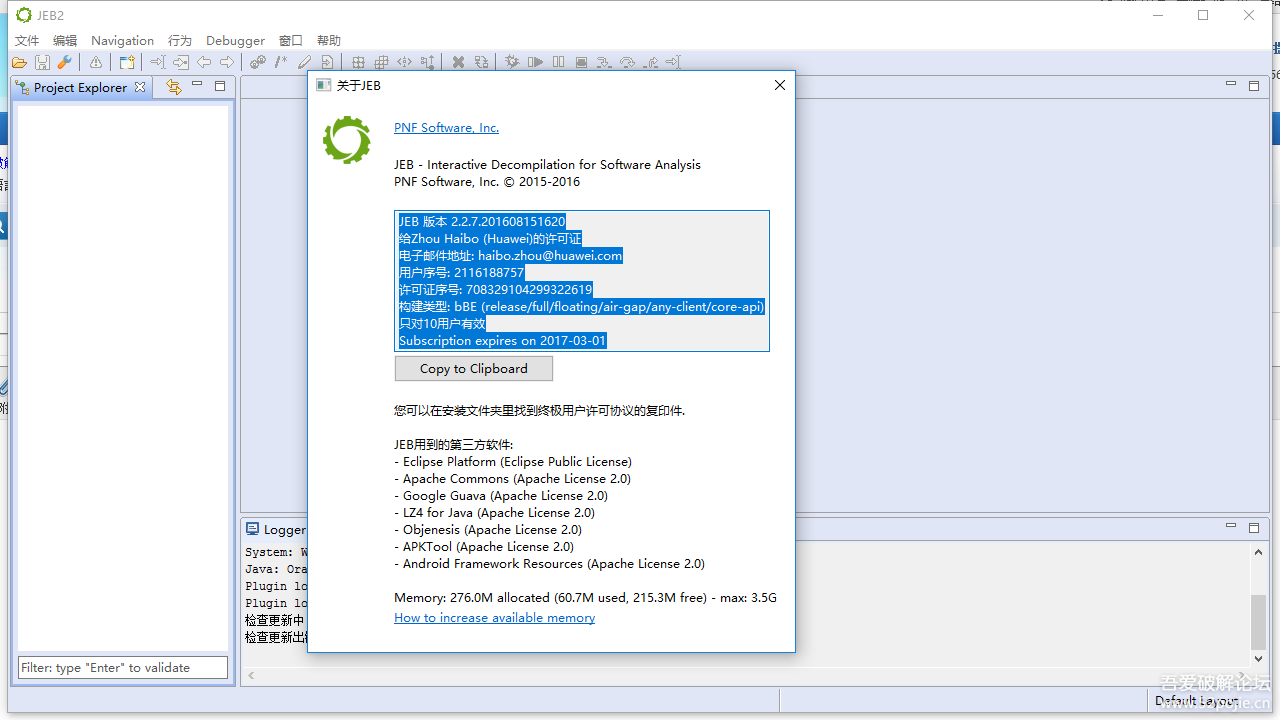1280x720 pixels.
Task: Click the debugger Step Into icon
Action: pyautogui.click(x=604, y=63)
